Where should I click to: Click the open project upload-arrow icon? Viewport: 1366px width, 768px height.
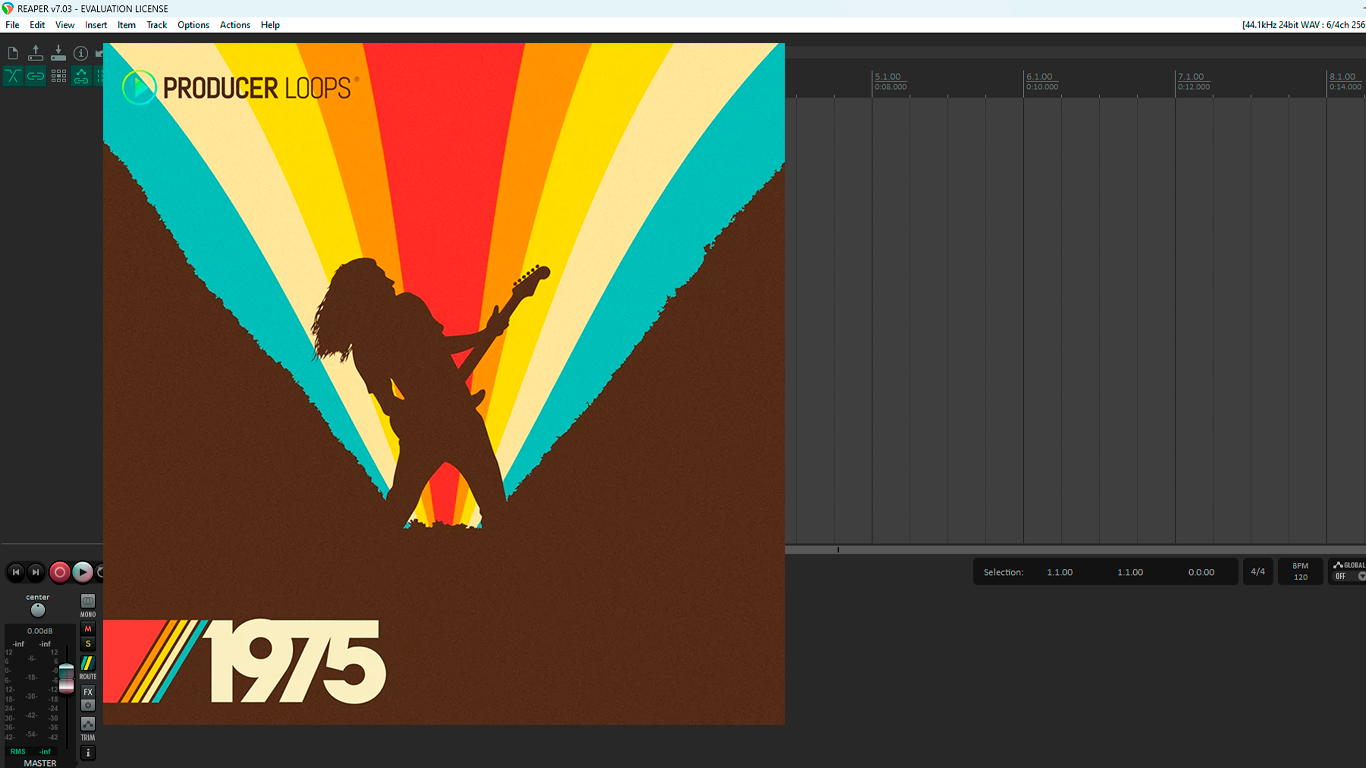36,53
